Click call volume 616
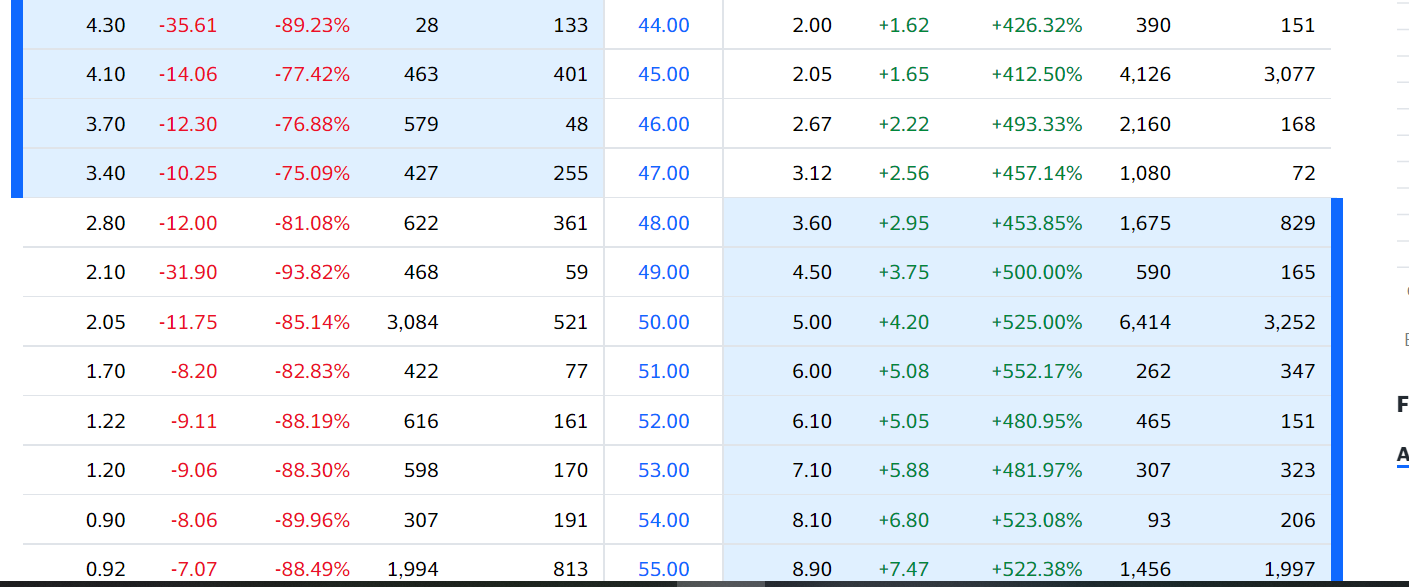The image size is (1409, 587). 421,421
